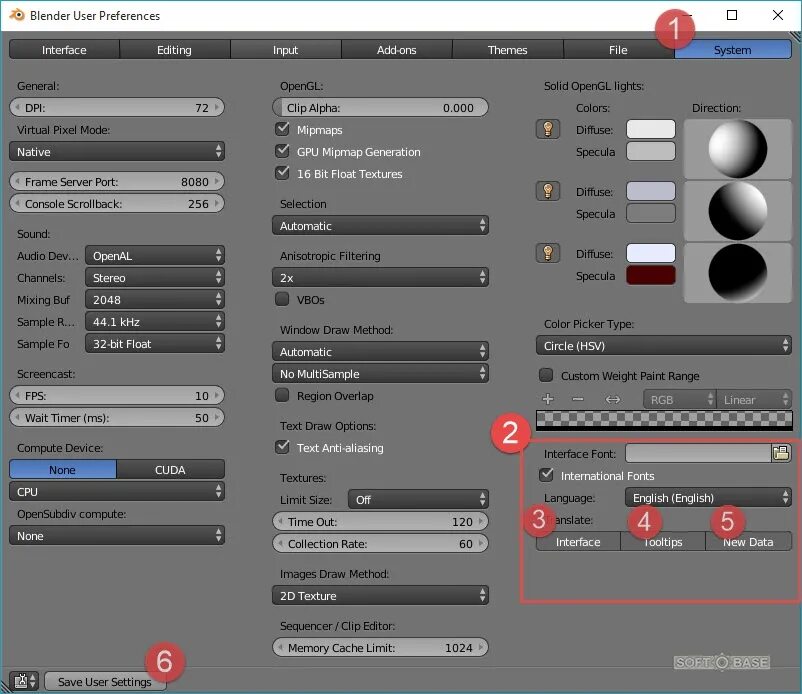The height and width of the screenshot is (694, 802).
Task: Click the weight paint color ramp bar
Action: 664,419
